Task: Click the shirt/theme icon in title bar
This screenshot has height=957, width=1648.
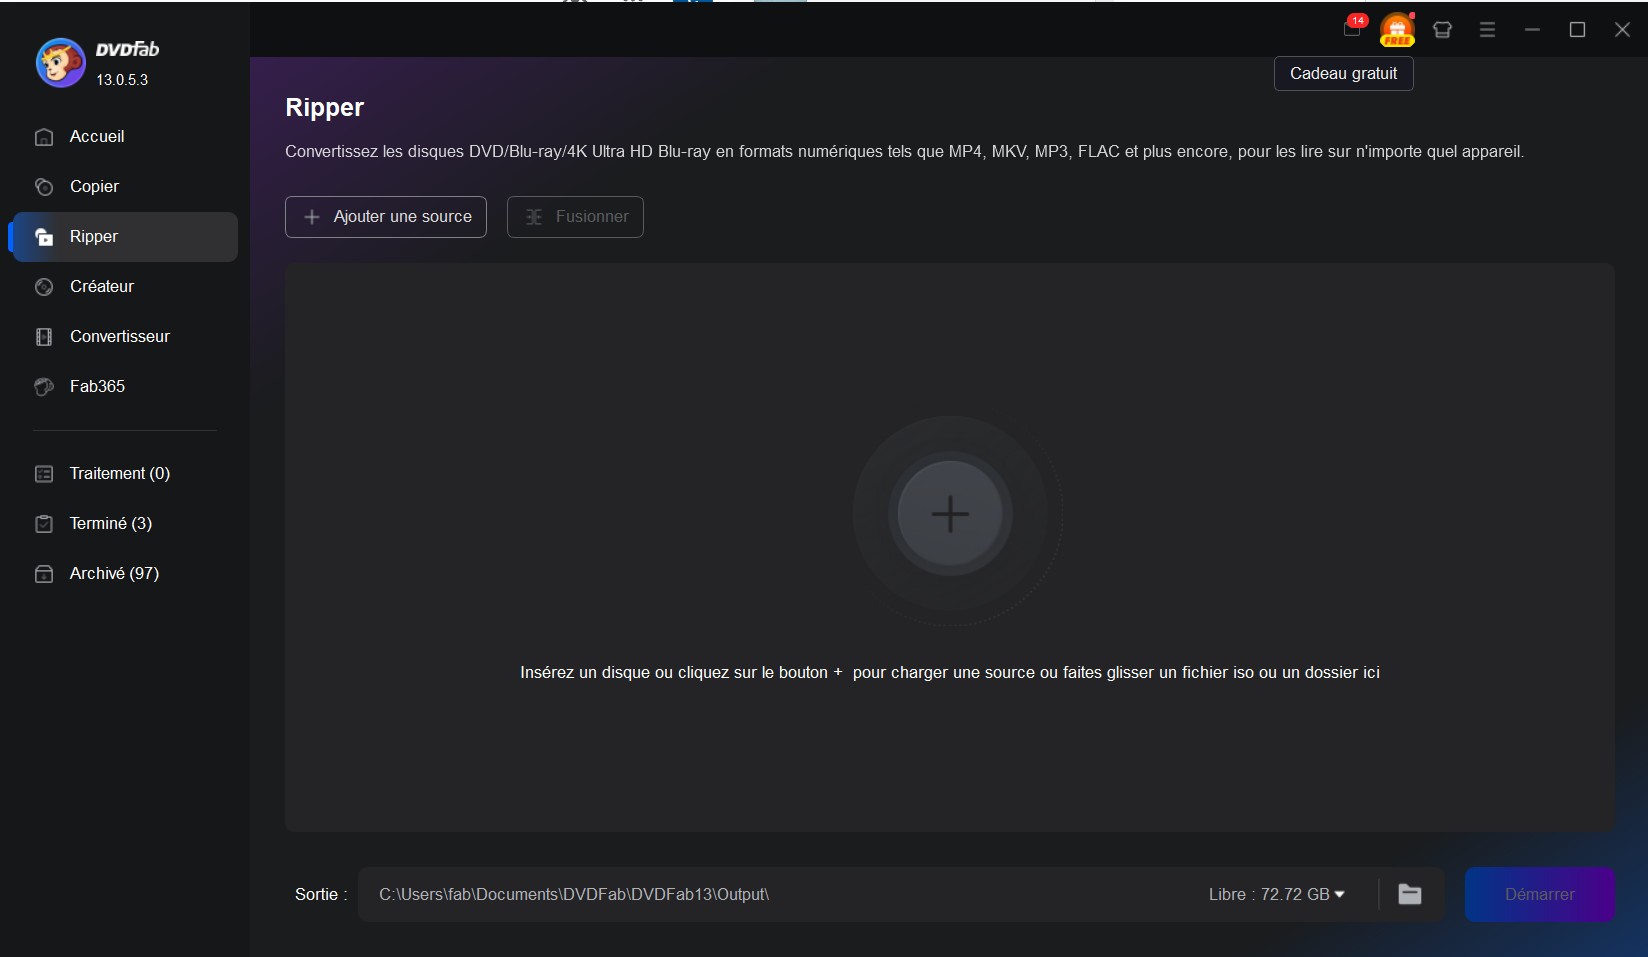Action: pos(1443,30)
